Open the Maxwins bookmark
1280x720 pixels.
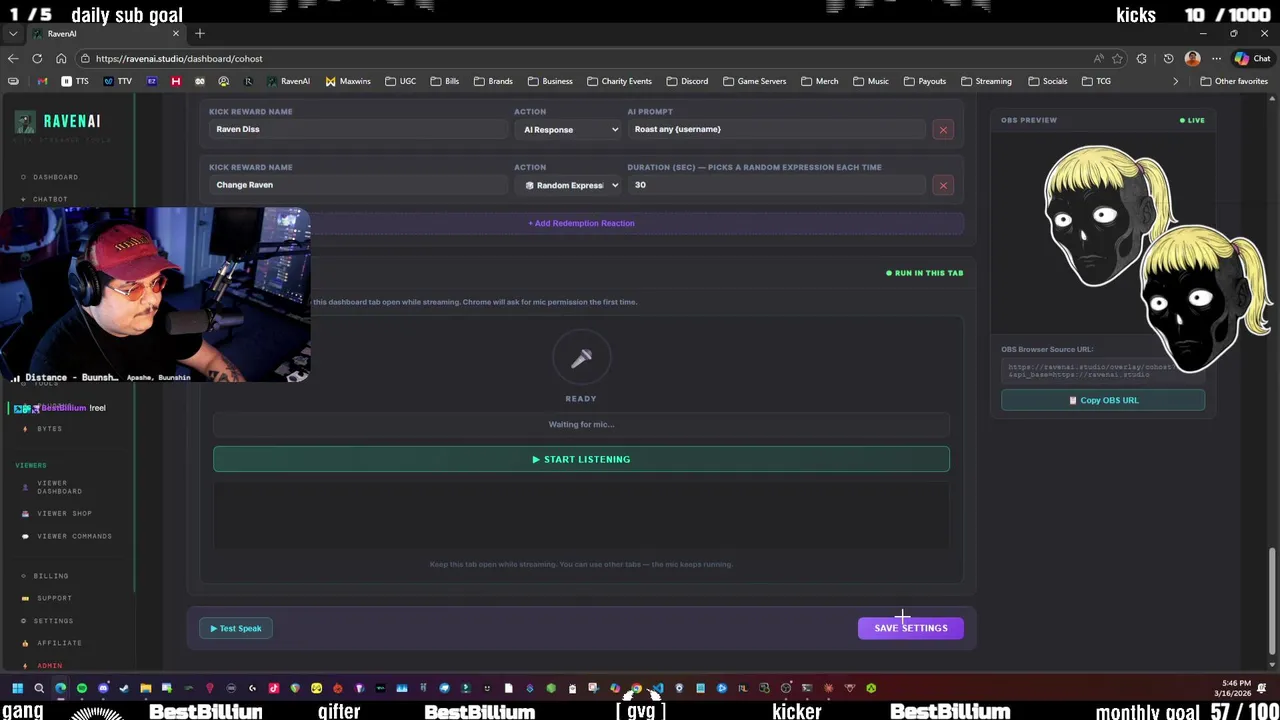click(x=348, y=81)
